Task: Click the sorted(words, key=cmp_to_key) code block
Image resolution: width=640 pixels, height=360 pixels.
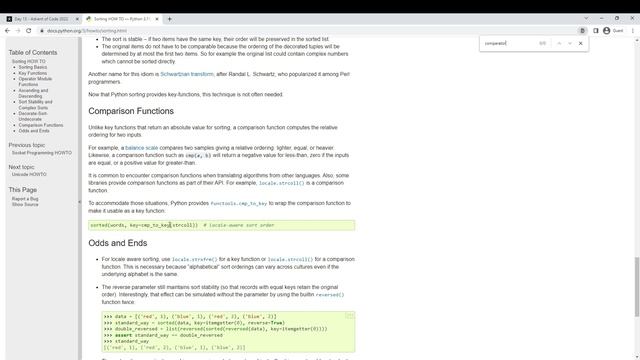Action: click(222, 225)
